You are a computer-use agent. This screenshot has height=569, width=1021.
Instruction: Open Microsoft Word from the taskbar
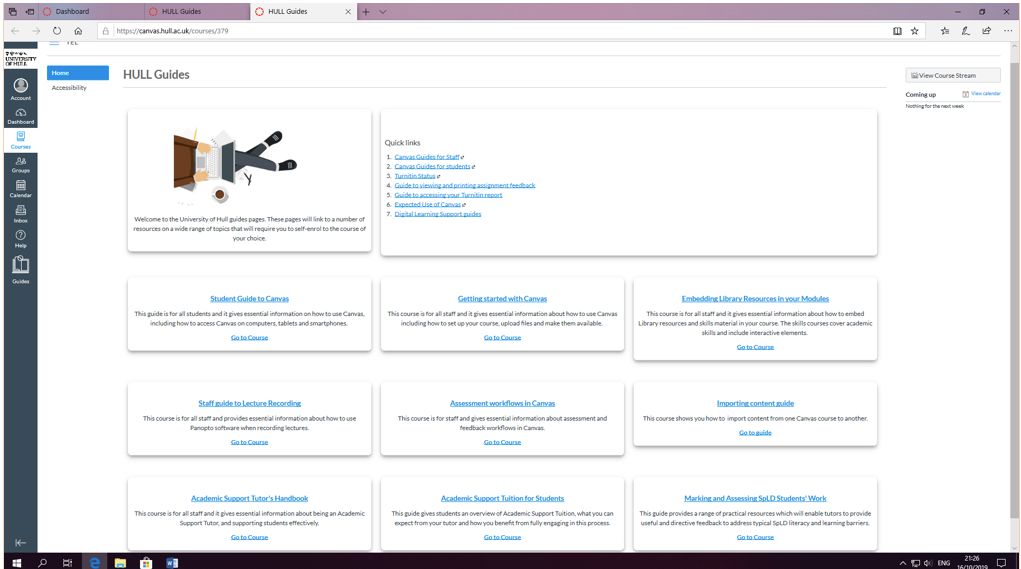pyautogui.click(x=172, y=562)
